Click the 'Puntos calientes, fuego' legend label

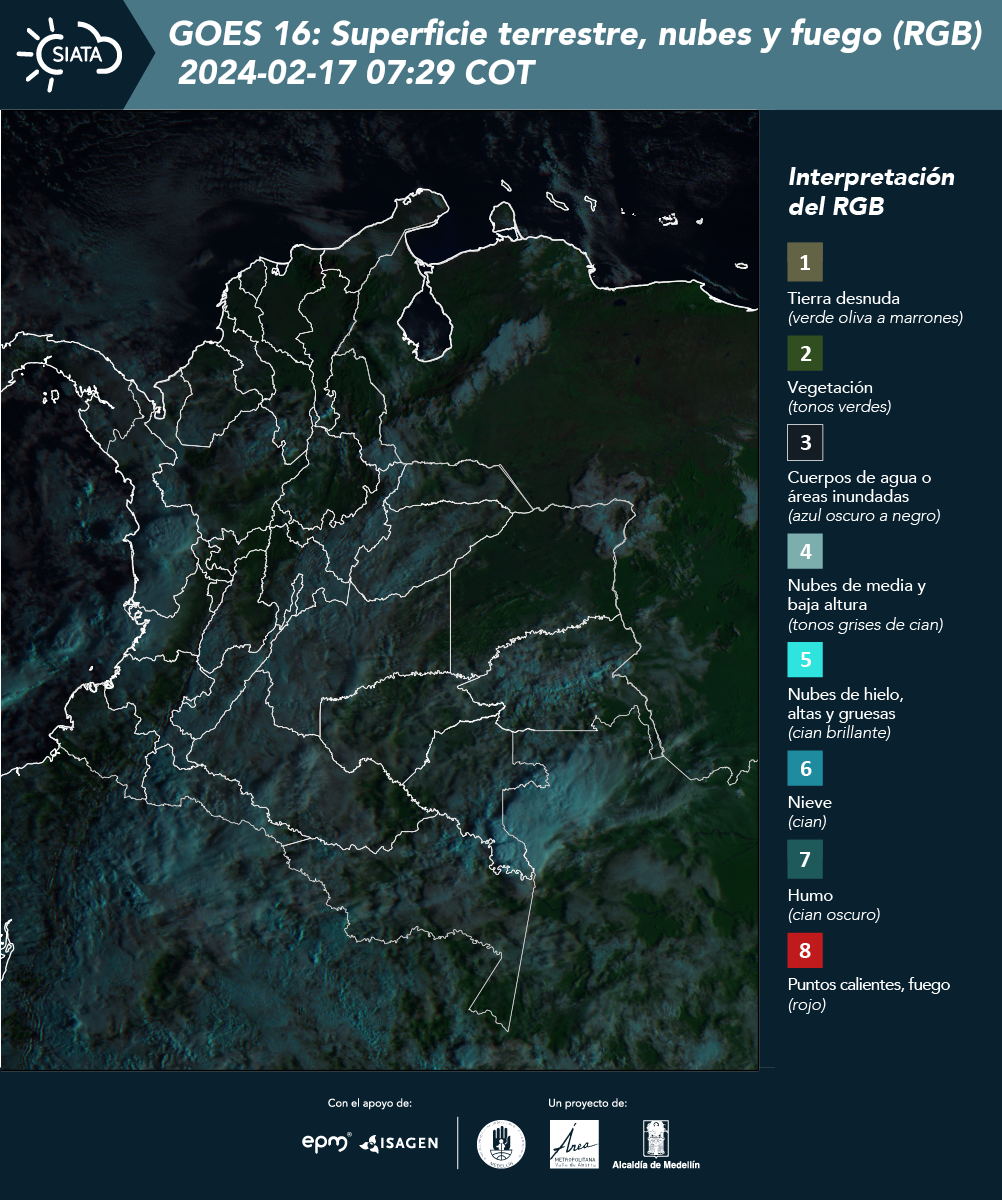(869, 985)
